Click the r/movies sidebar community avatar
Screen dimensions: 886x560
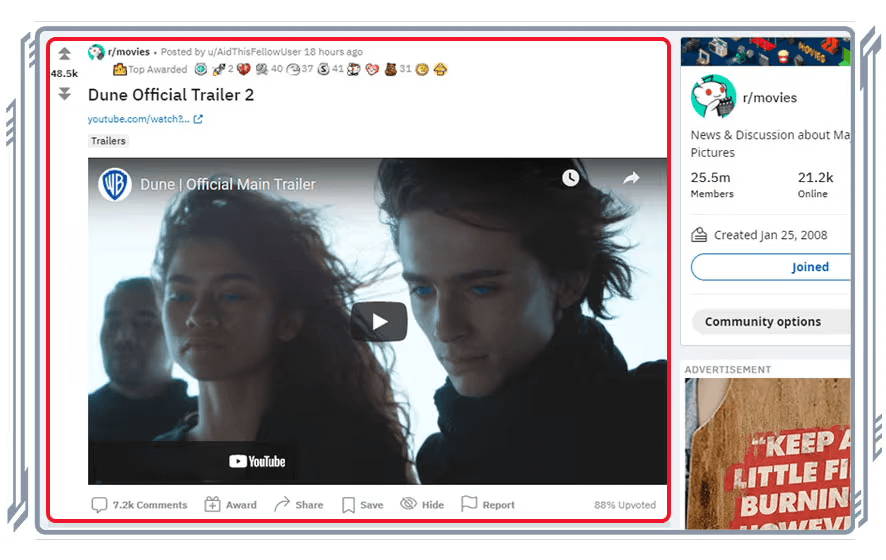click(x=713, y=97)
